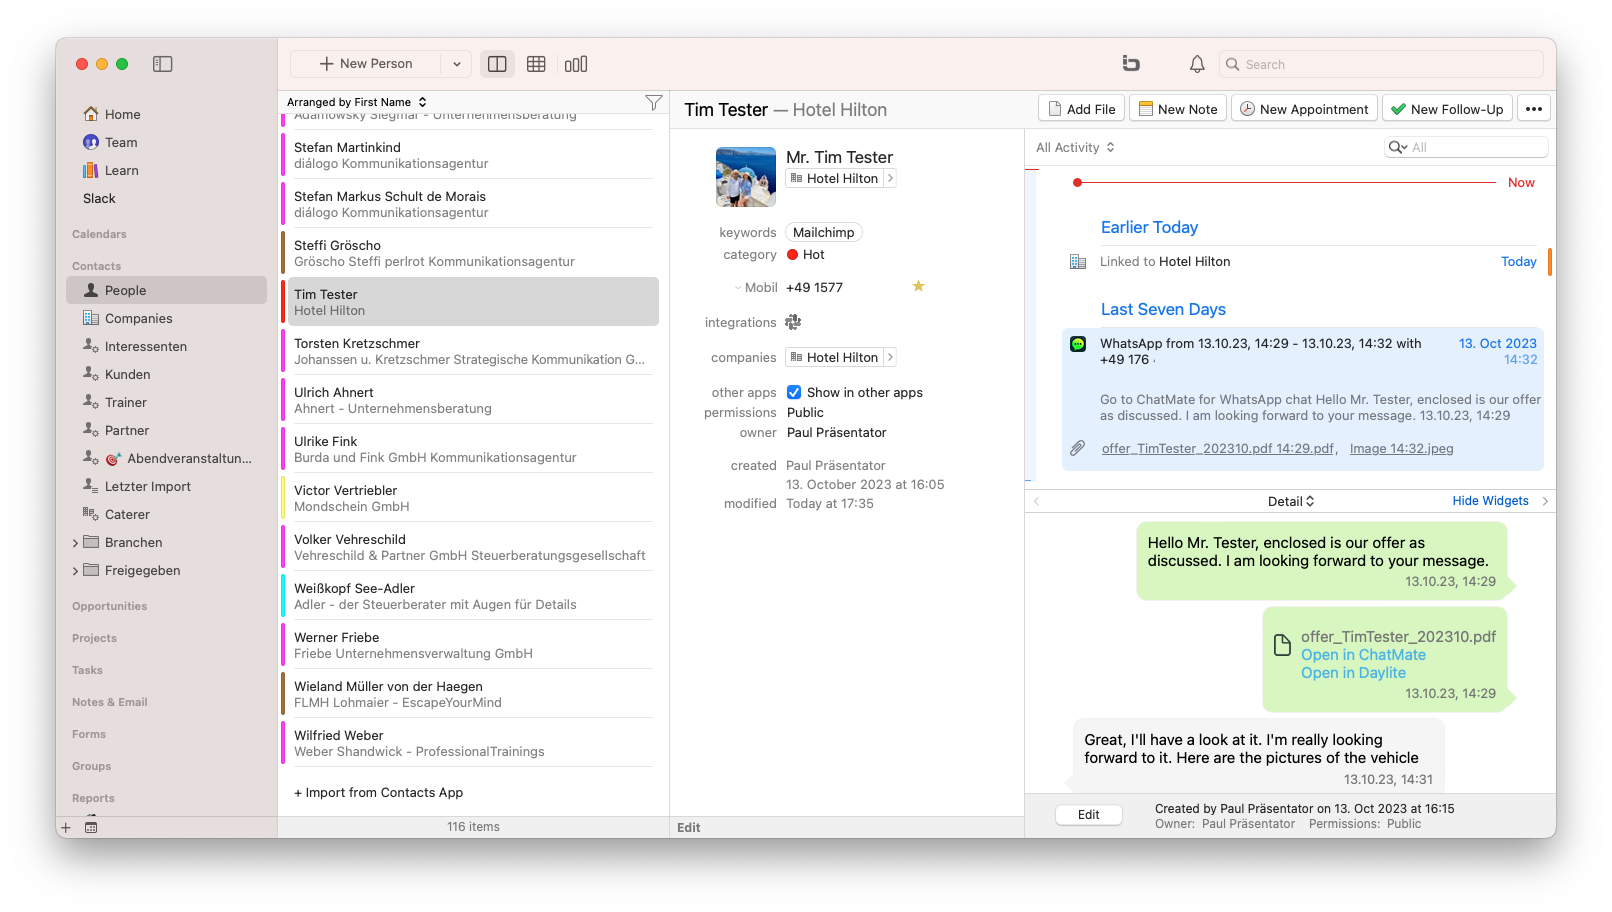This screenshot has width=1612, height=912.
Task: Change the Arranged by First Name sorting
Action: (x=357, y=102)
